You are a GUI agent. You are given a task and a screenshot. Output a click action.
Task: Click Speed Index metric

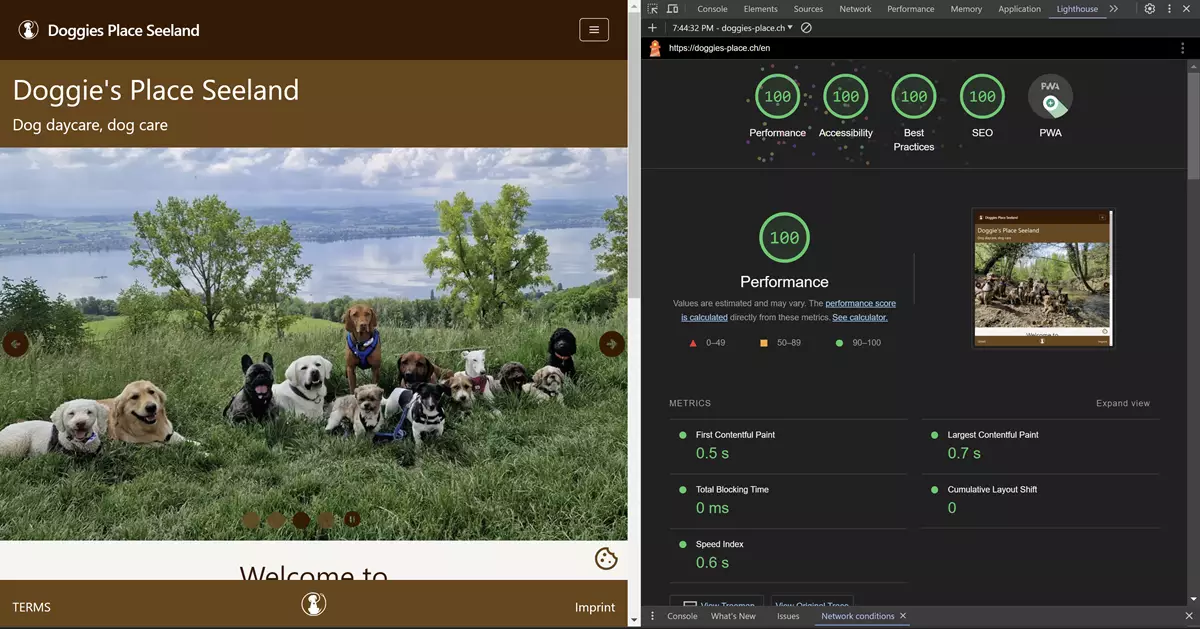[x=788, y=556]
